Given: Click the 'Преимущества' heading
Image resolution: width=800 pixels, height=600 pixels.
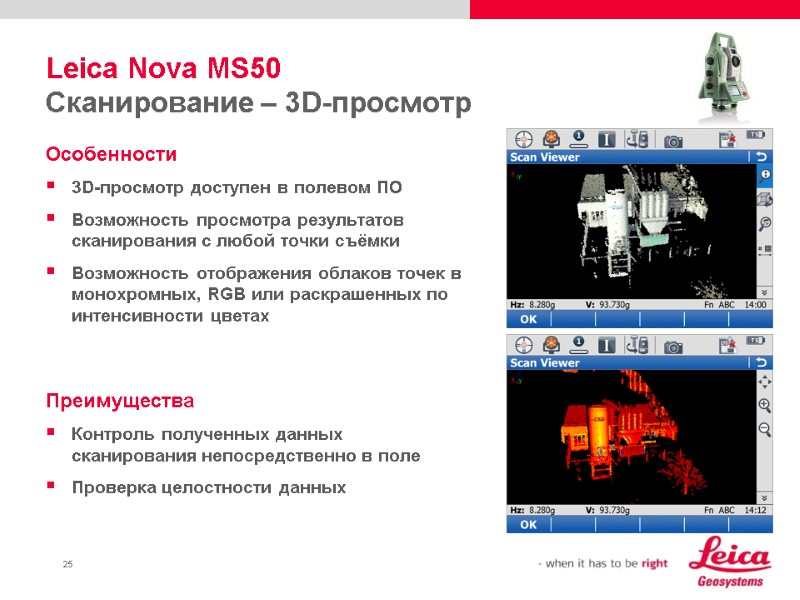Looking at the screenshot, I should (x=120, y=401).
